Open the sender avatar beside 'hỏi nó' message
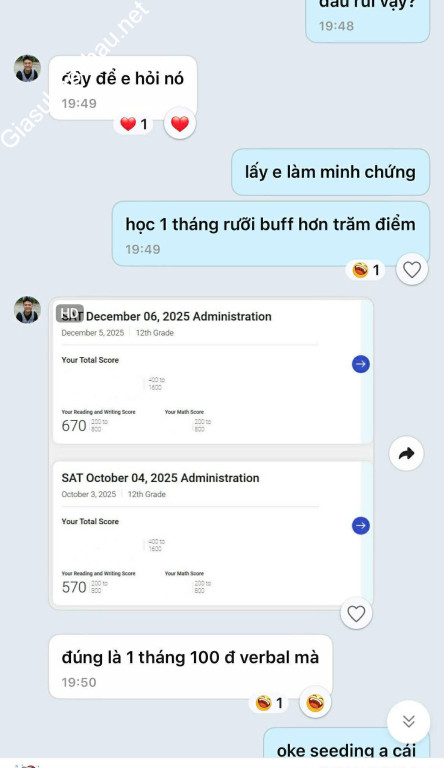This screenshot has width=444, height=768. [x=27, y=68]
